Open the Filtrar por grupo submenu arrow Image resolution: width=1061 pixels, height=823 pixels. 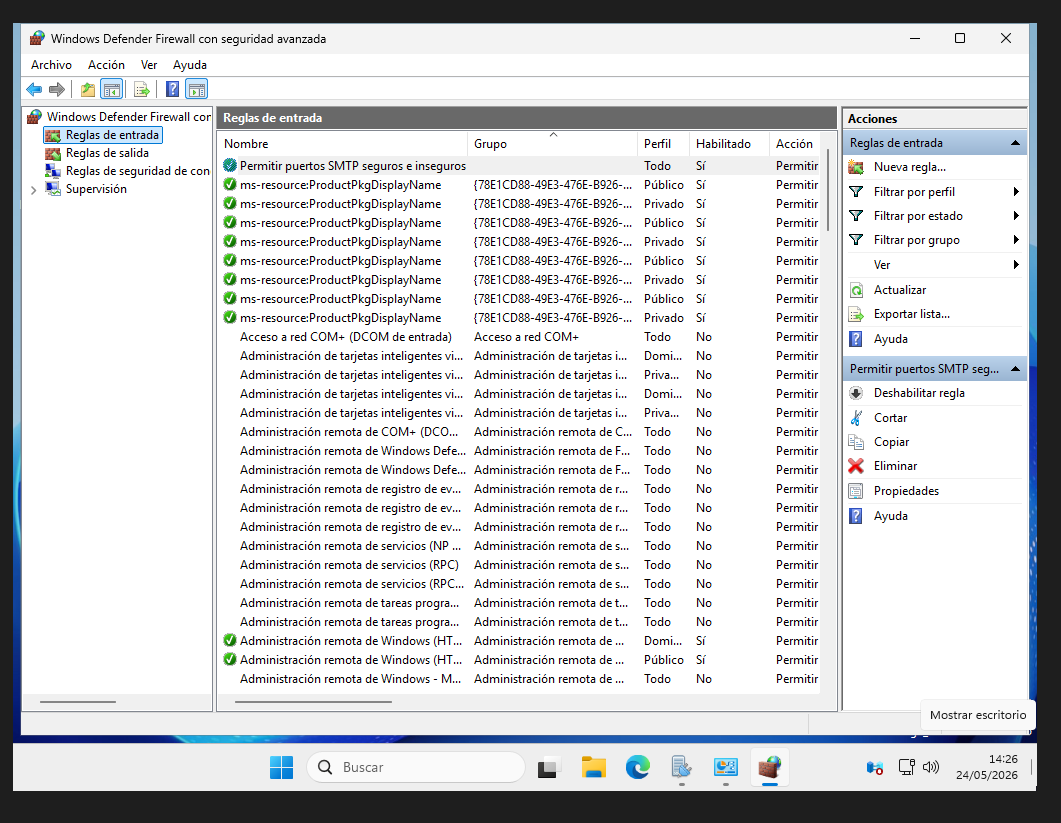click(1016, 240)
